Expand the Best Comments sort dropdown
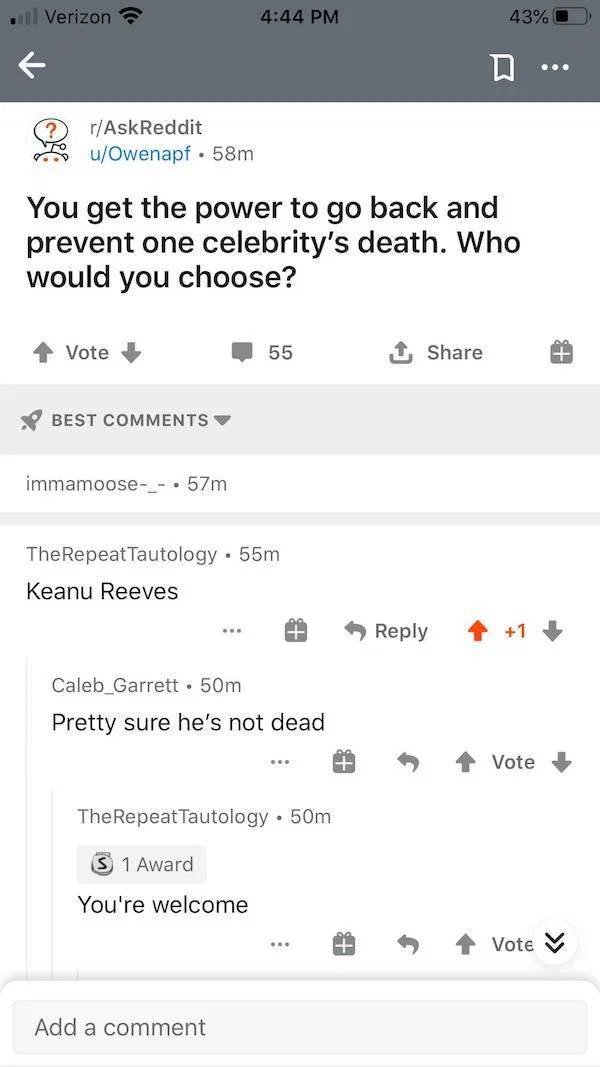This screenshot has height=1067, width=600. tap(127, 420)
